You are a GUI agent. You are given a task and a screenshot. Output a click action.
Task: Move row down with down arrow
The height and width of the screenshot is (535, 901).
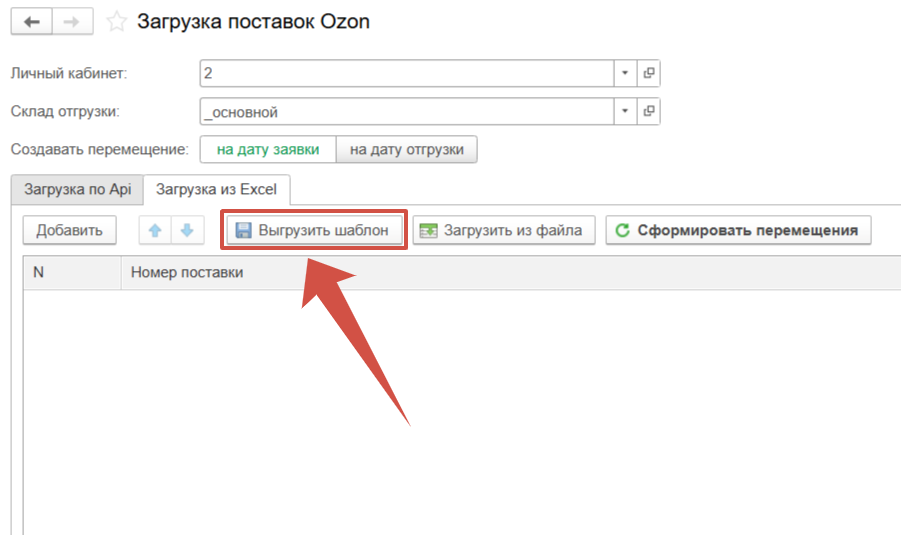[186, 230]
